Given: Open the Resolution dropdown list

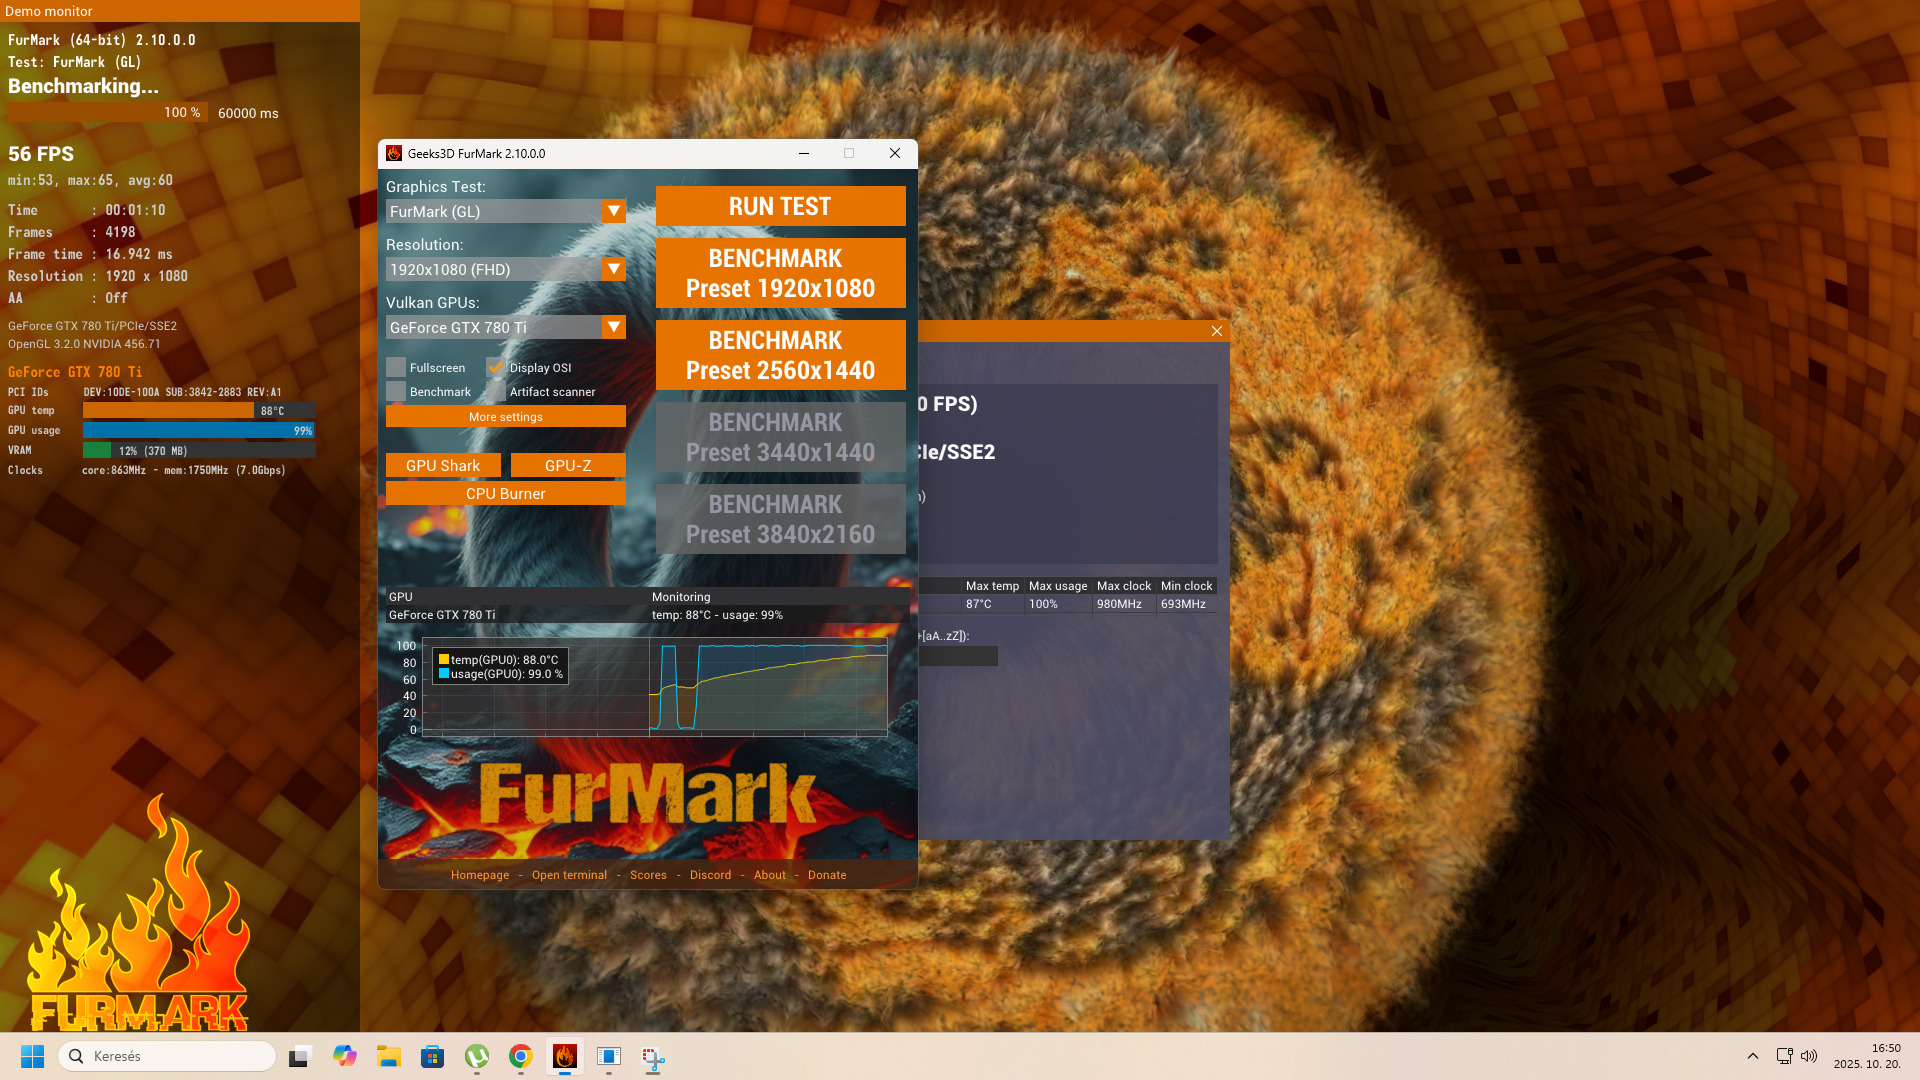Looking at the screenshot, I should click(x=613, y=269).
